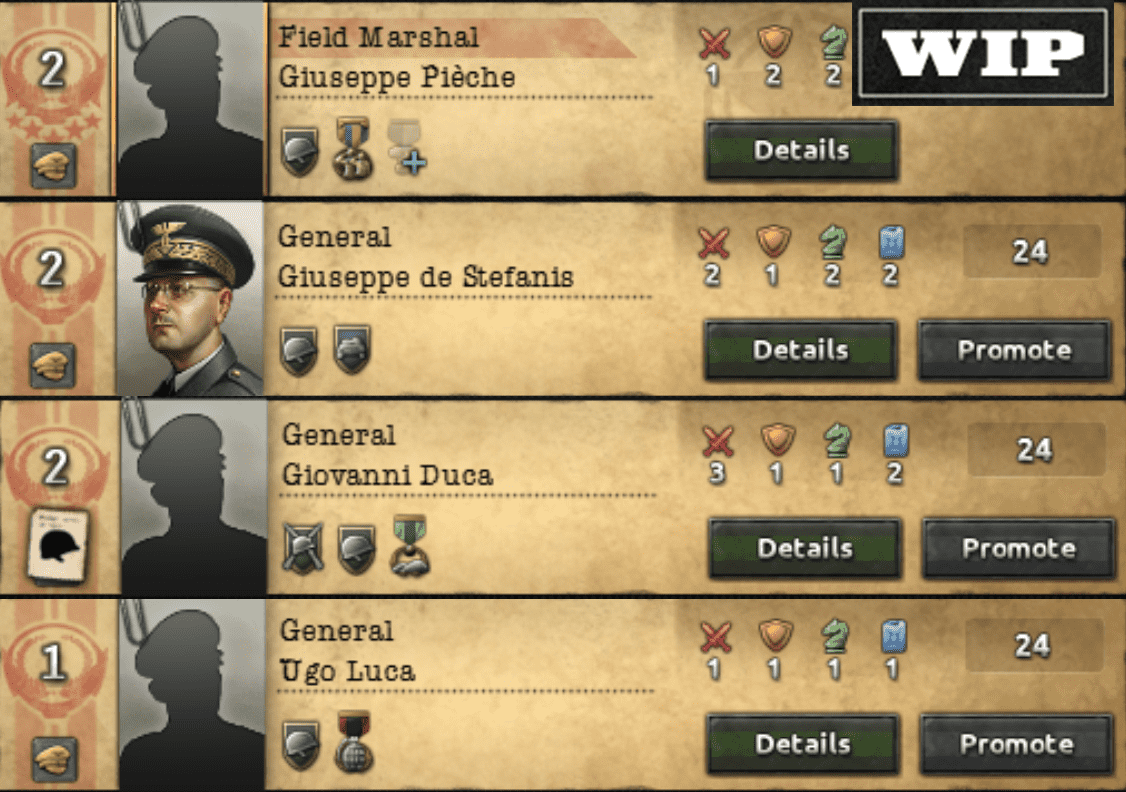Viewport: 1126px width, 792px height.
Task: Click Giovanni Duca's attack skill crossed swords
Action: coord(717,441)
